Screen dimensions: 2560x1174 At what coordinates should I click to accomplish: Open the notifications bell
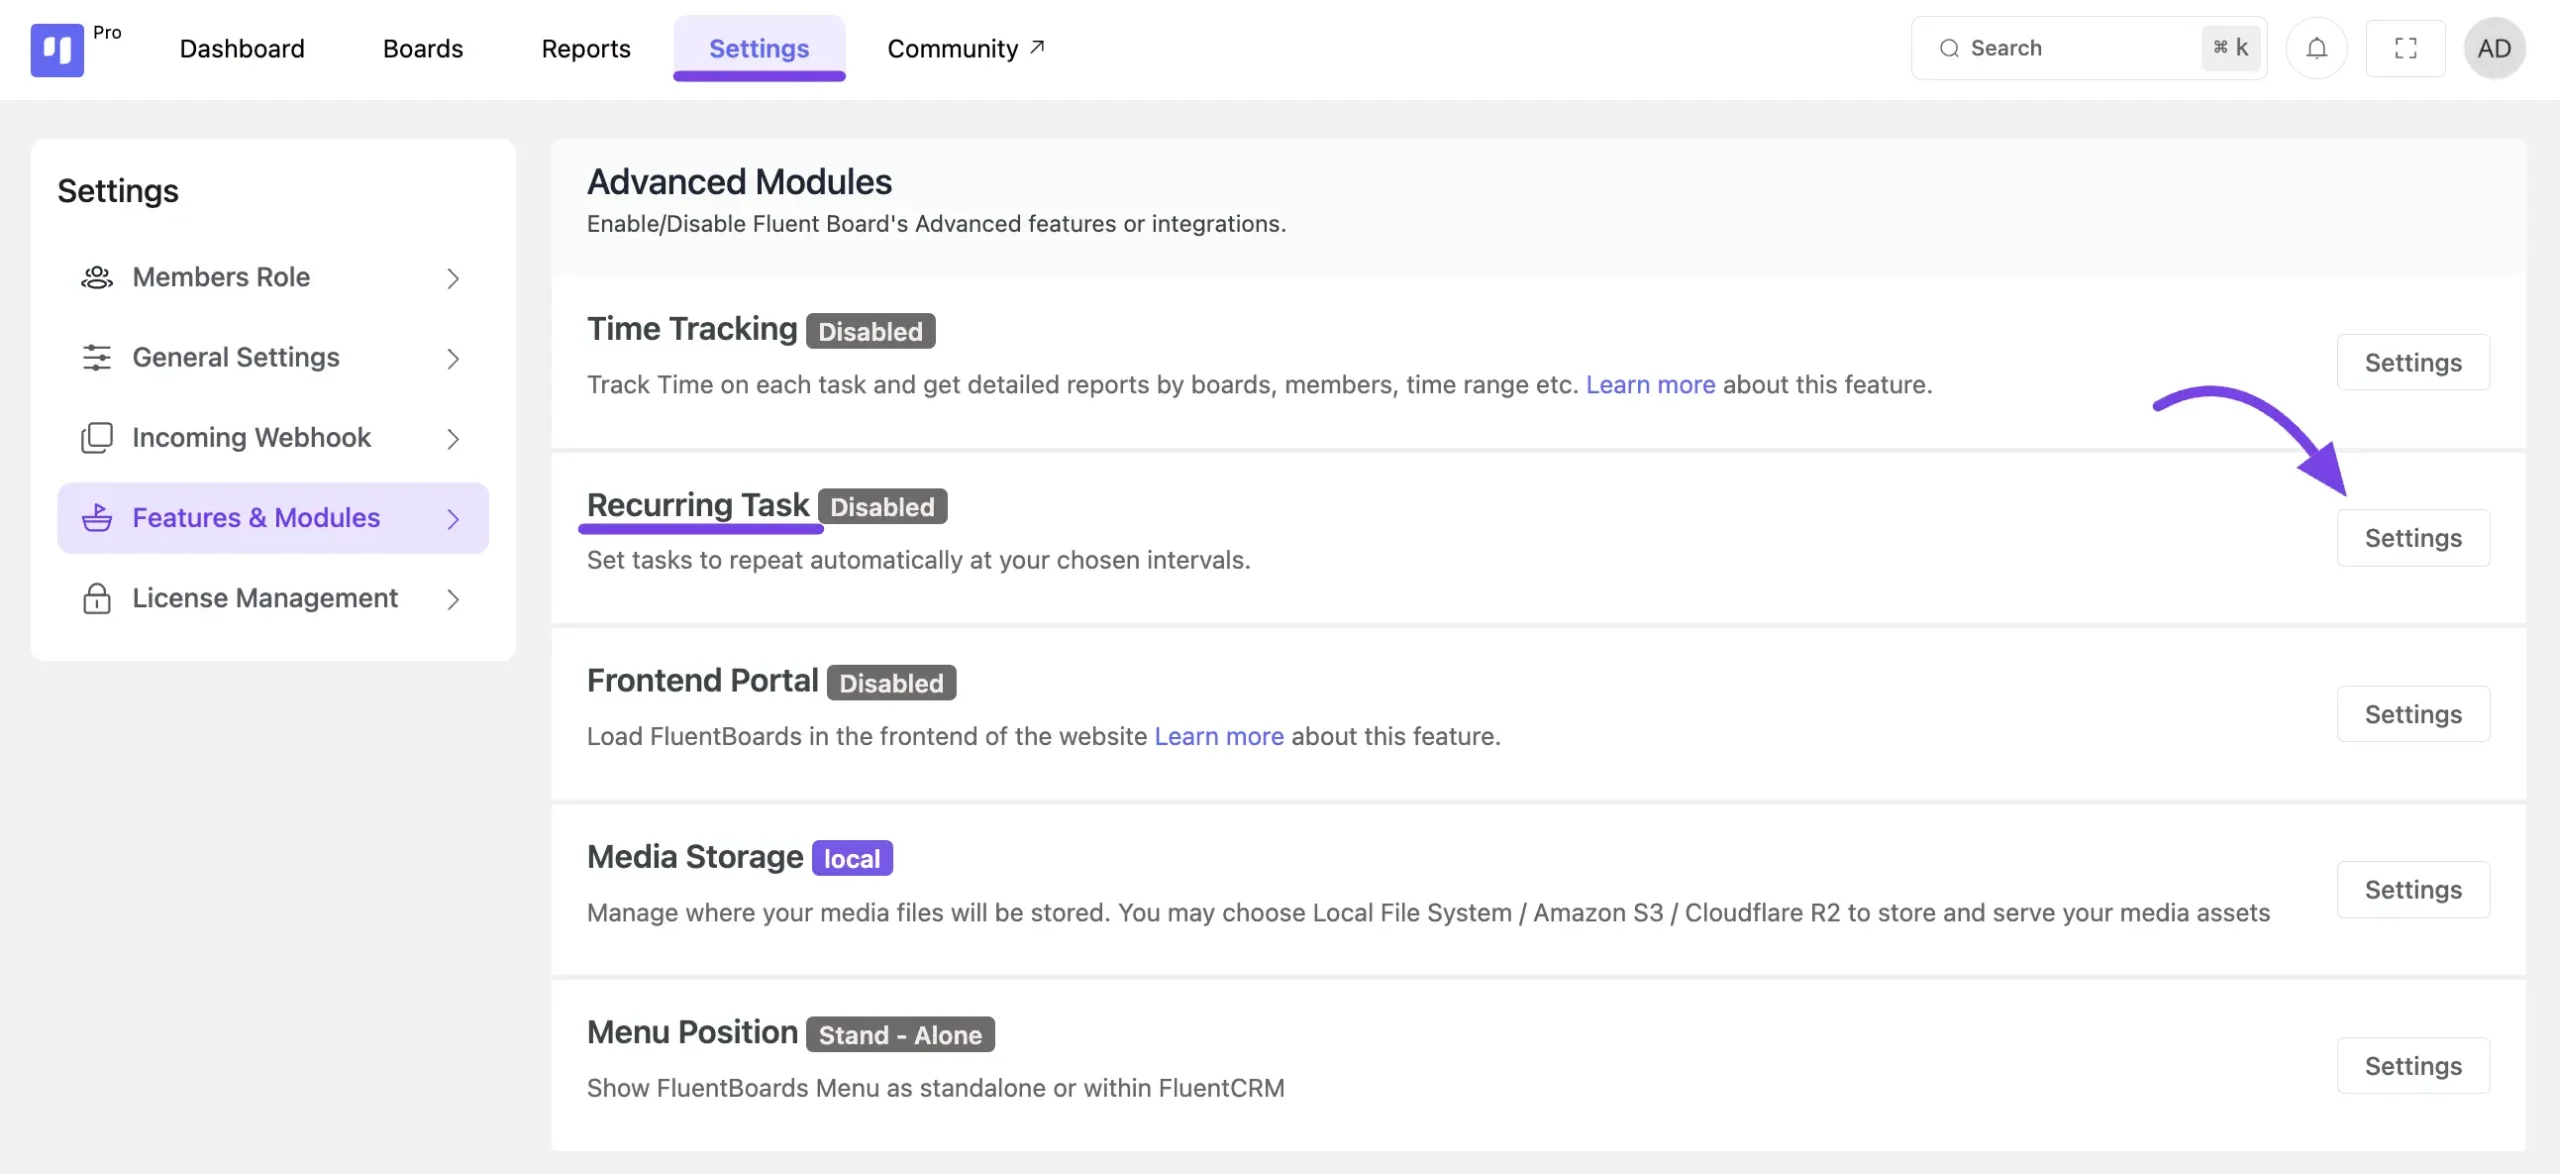2316,48
